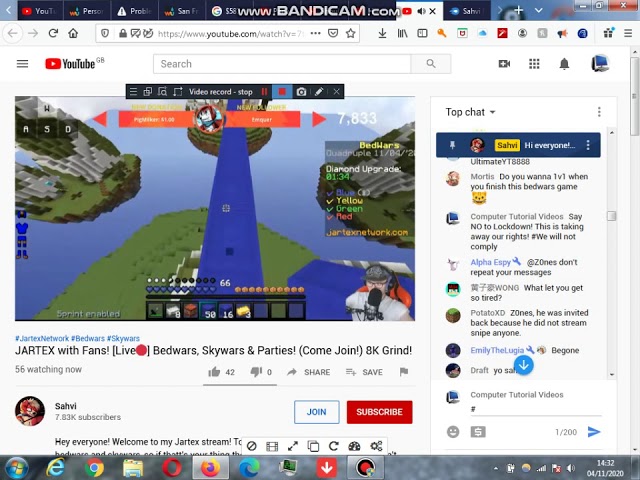Click the Firefox address bar URL
The height and width of the screenshot is (480, 640).
click(231, 33)
